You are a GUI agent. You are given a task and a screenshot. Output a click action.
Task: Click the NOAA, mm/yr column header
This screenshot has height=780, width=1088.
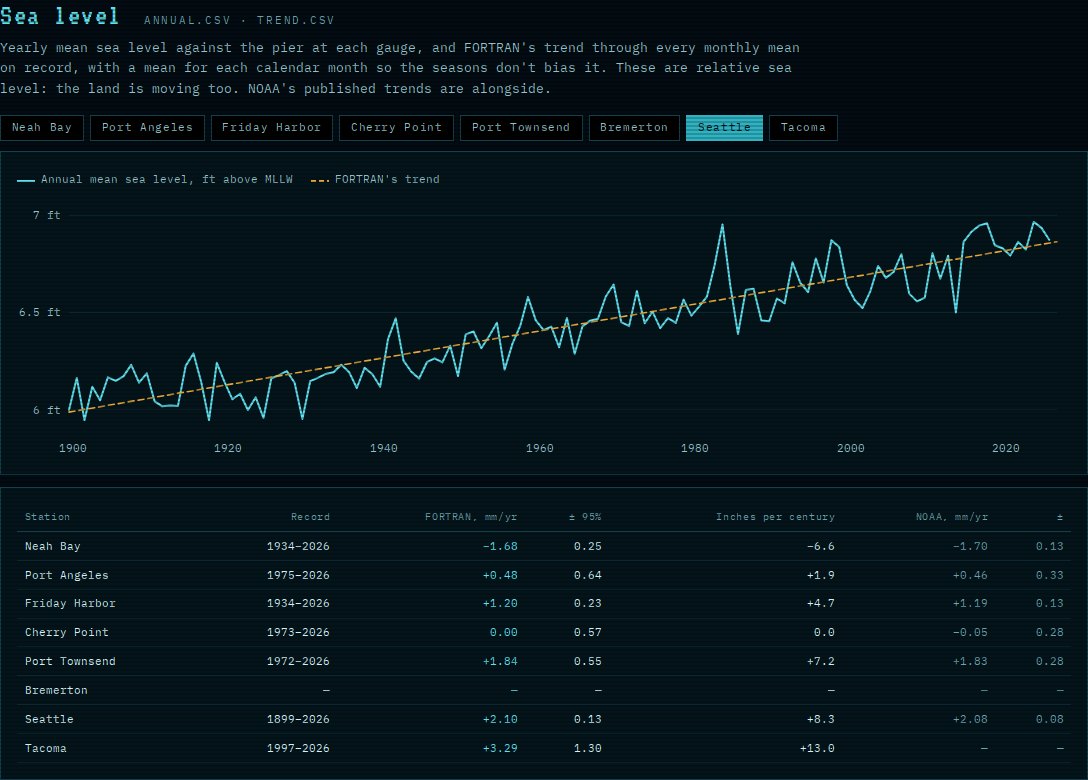click(952, 517)
